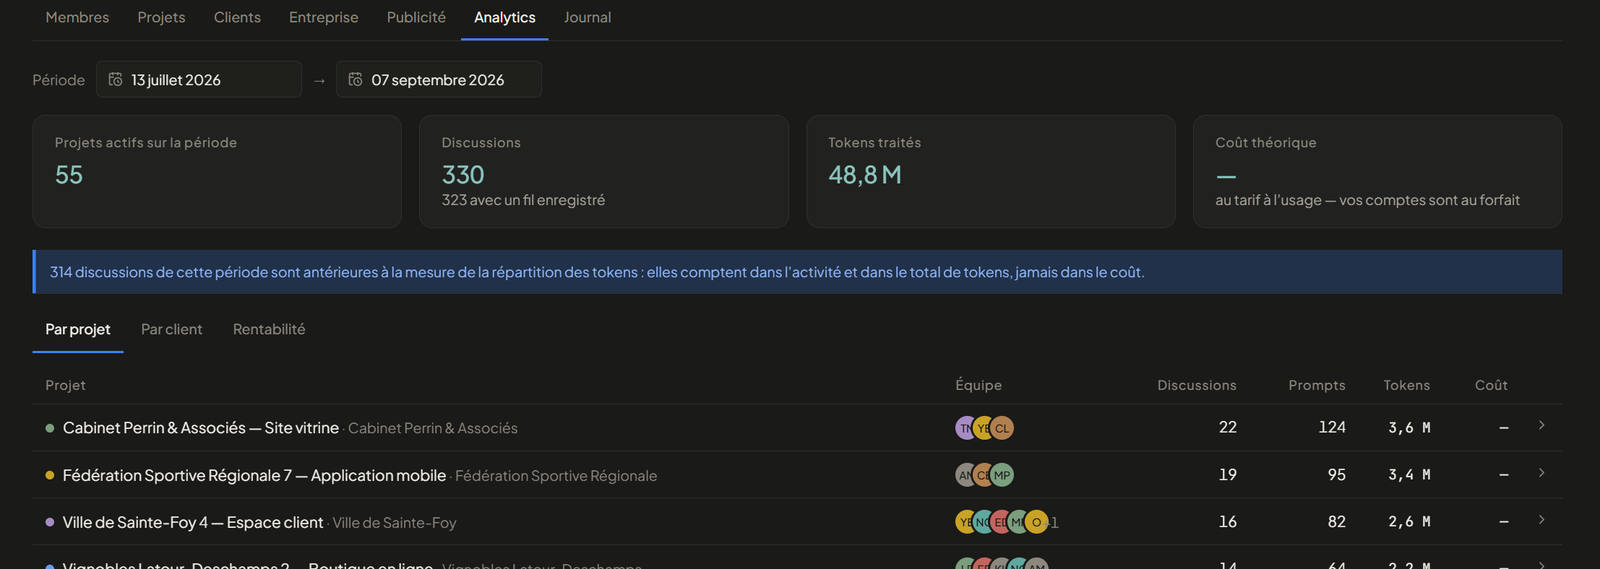Click the Projets actifs sur la période card

click(217, 171)
